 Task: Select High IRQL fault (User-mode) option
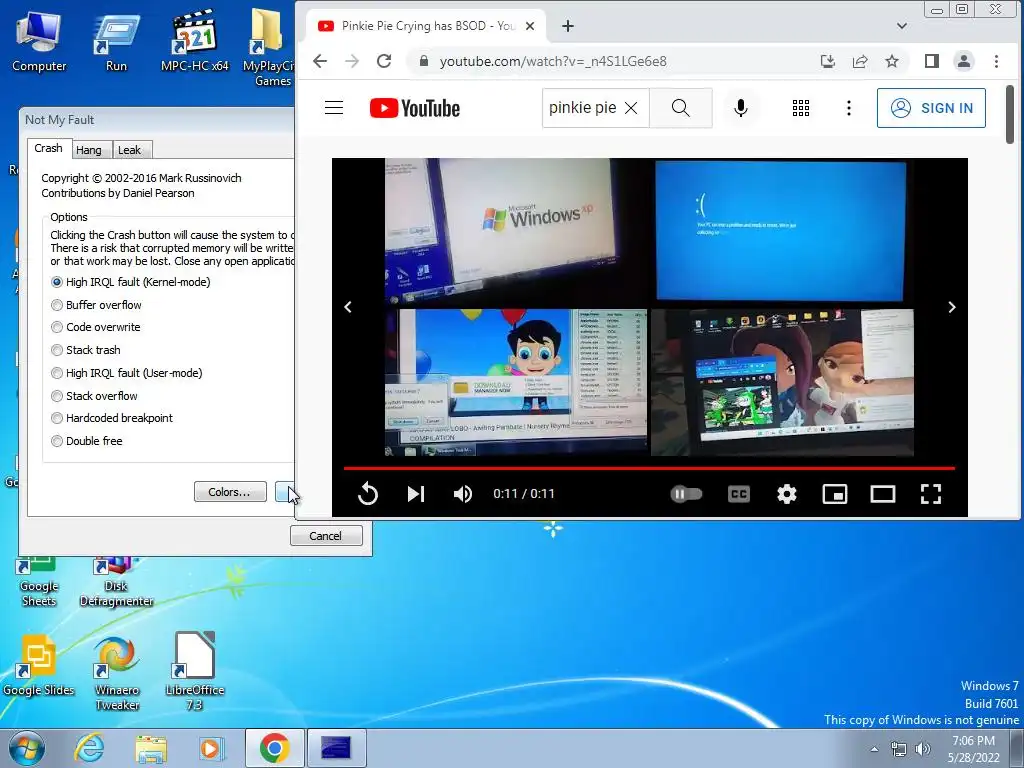127,373
